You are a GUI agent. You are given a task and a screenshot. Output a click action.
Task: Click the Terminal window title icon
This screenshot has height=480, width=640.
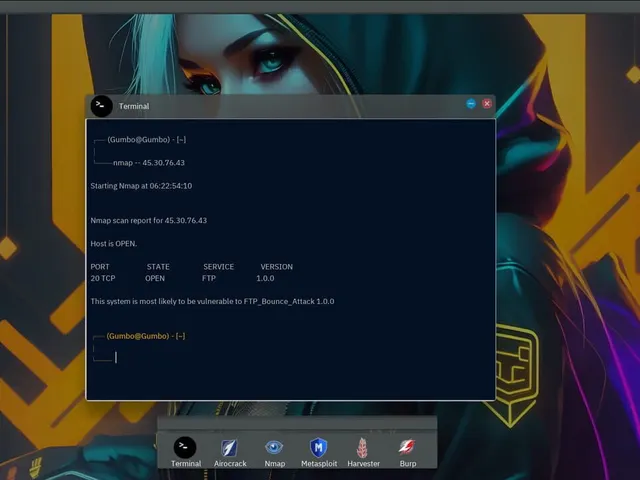click(x=101, y=106)
